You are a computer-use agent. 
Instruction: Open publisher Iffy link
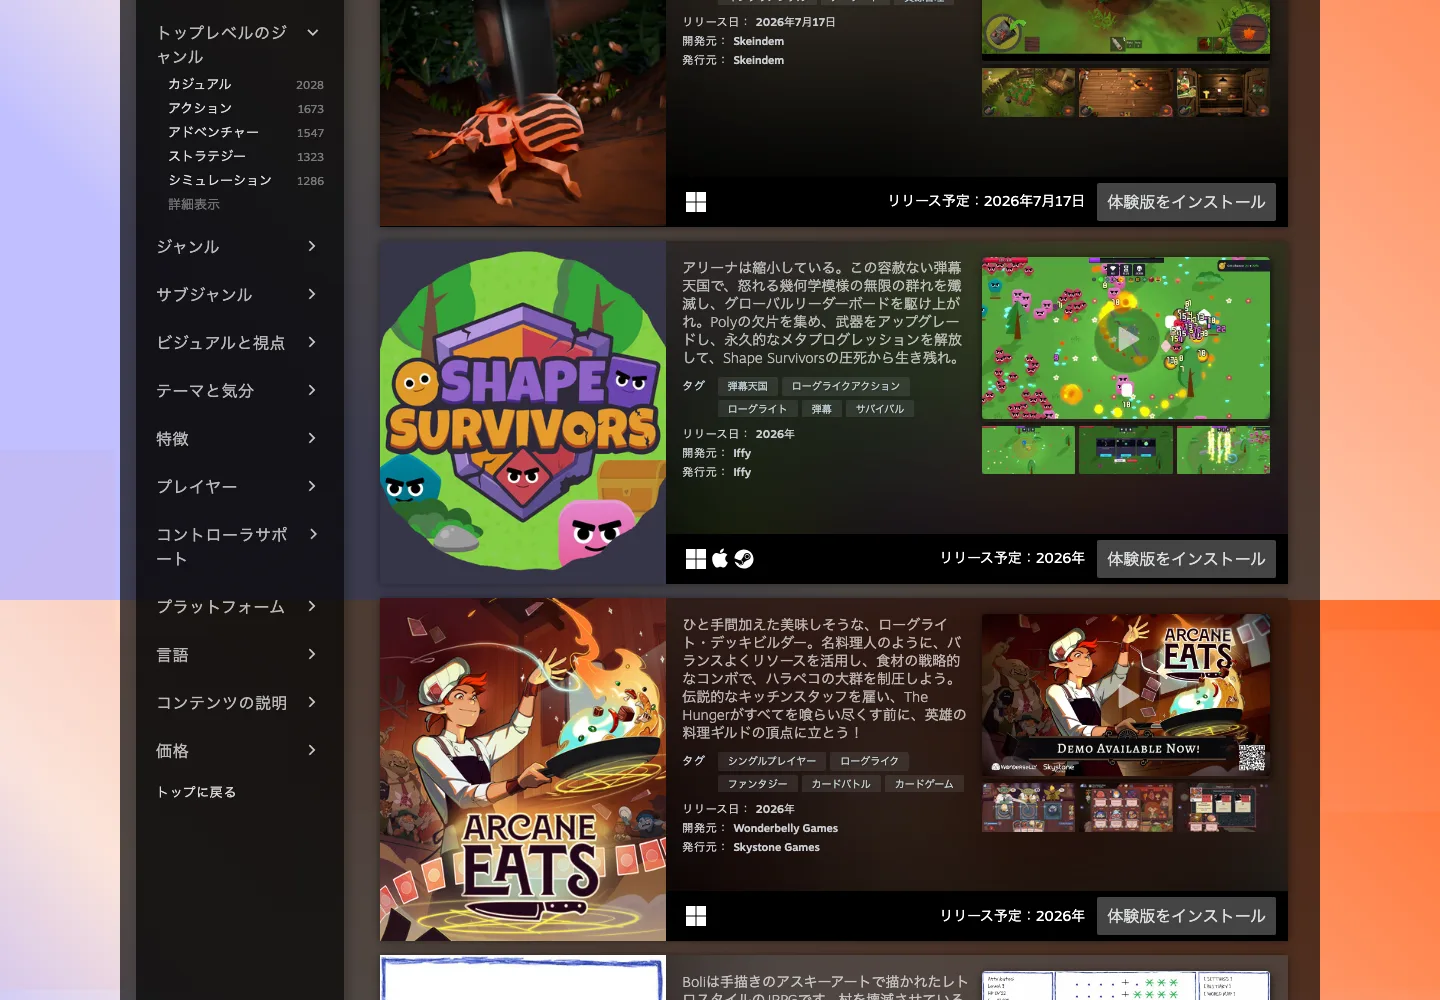click(x=742, y=472)
